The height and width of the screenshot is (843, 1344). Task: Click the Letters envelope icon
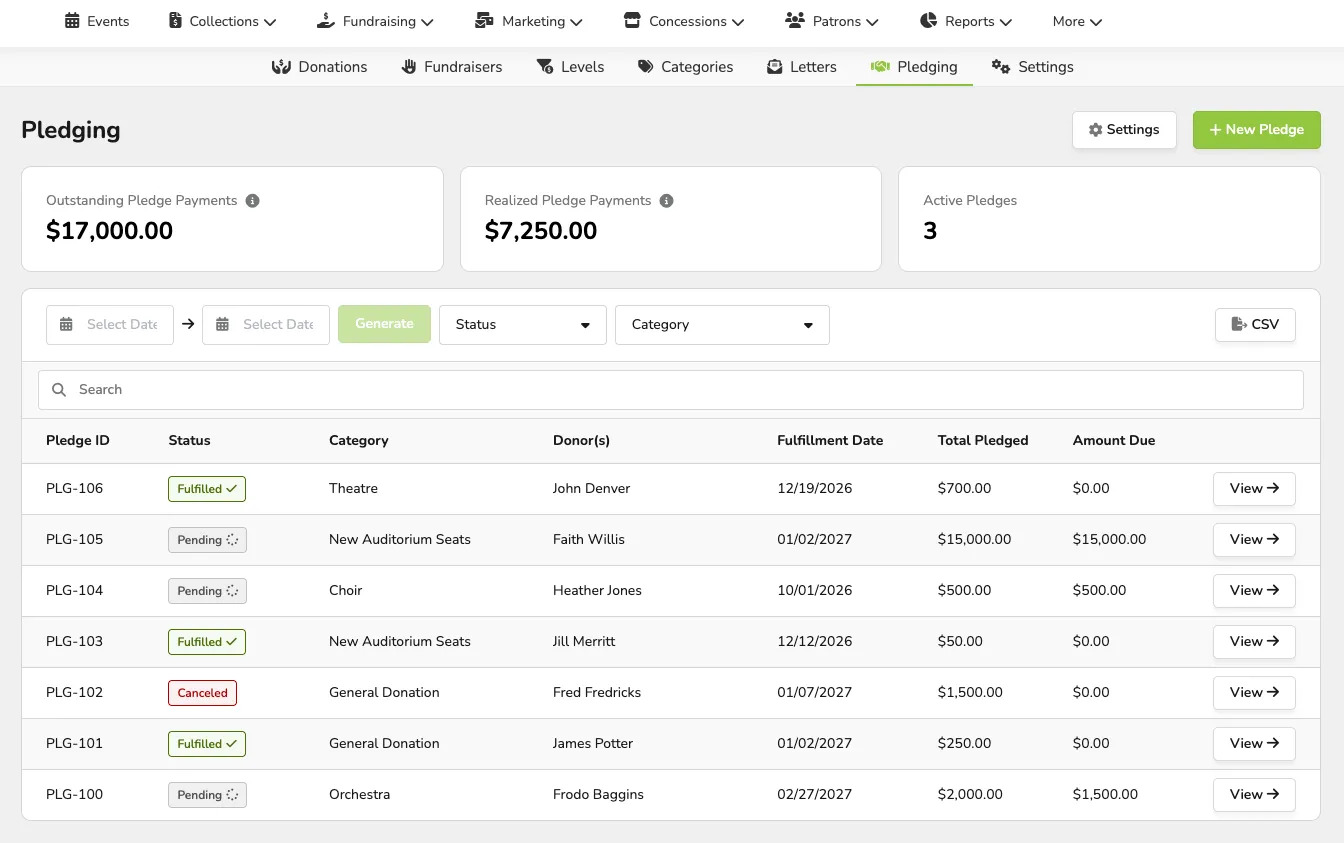pos(775,67)
